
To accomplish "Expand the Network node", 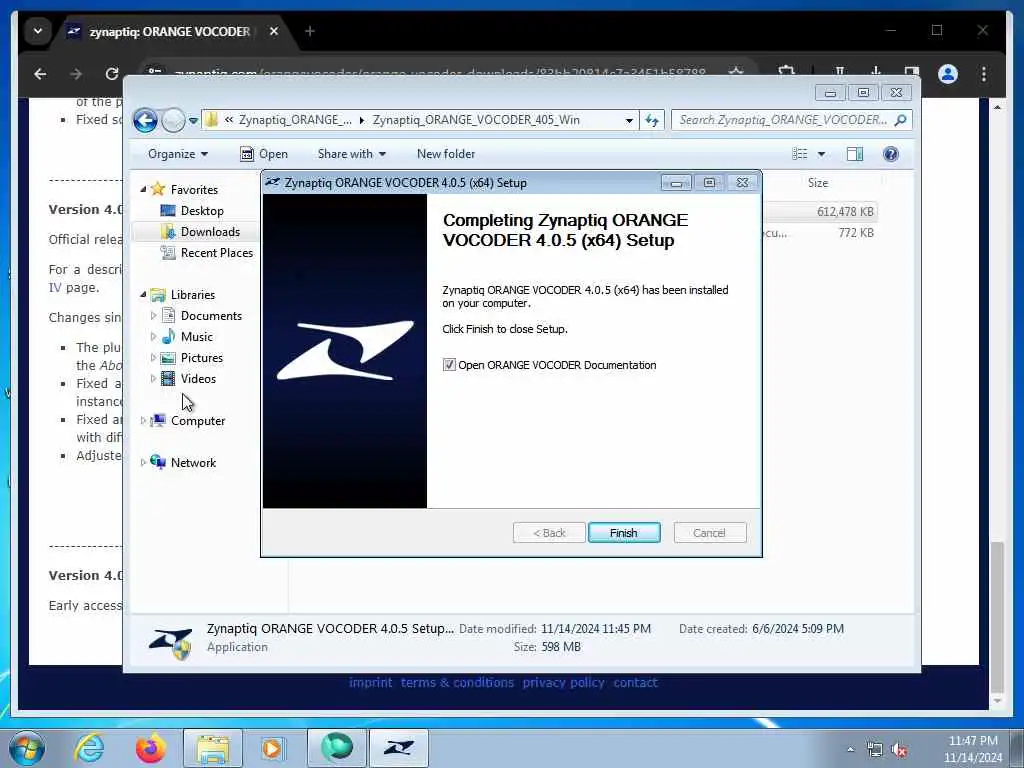I will click(x=143, y=462).
